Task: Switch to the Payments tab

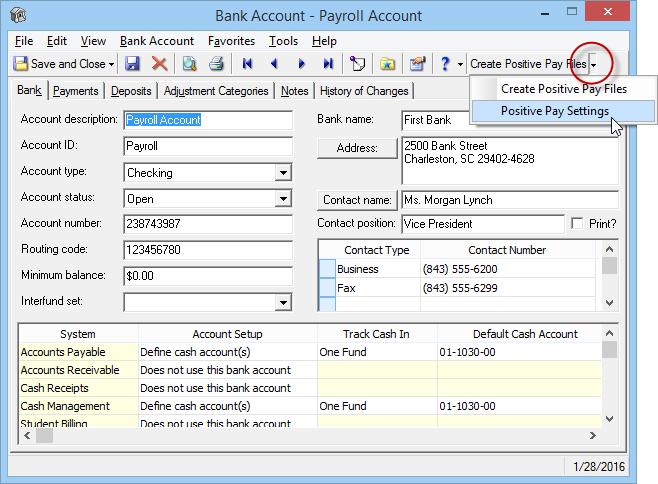Action: [76, 91]
